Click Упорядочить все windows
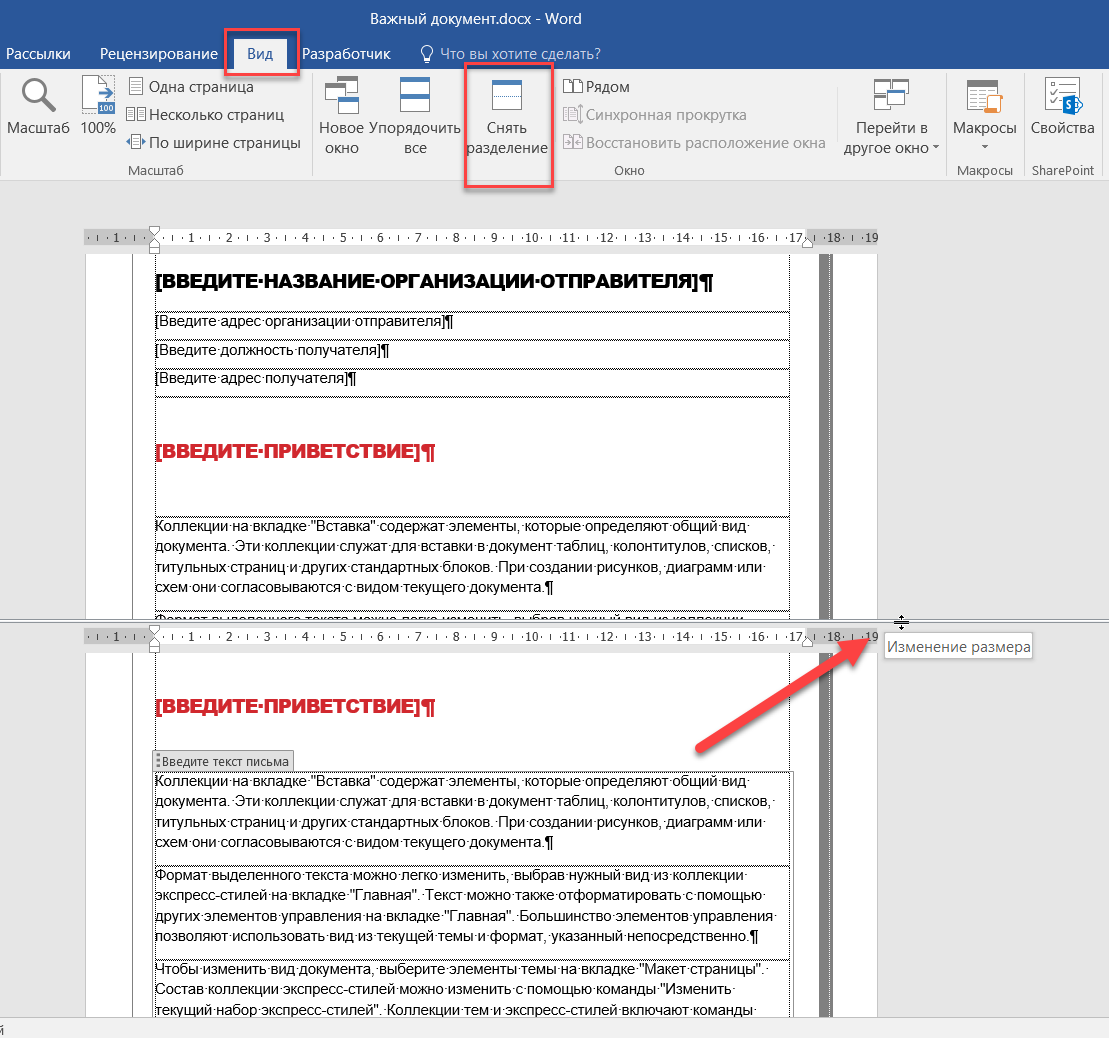This screenshot has width=1109, height=1038. pos(415,117)
